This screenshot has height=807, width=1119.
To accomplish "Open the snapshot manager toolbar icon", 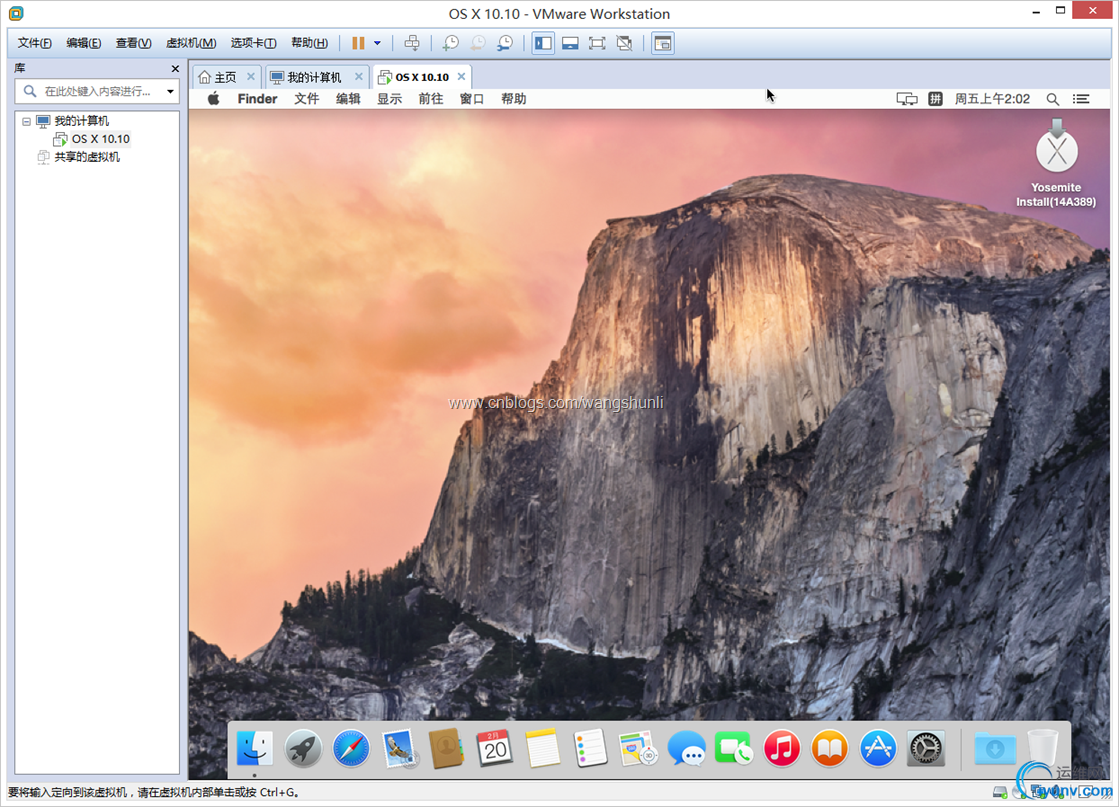I will (505, 43).
